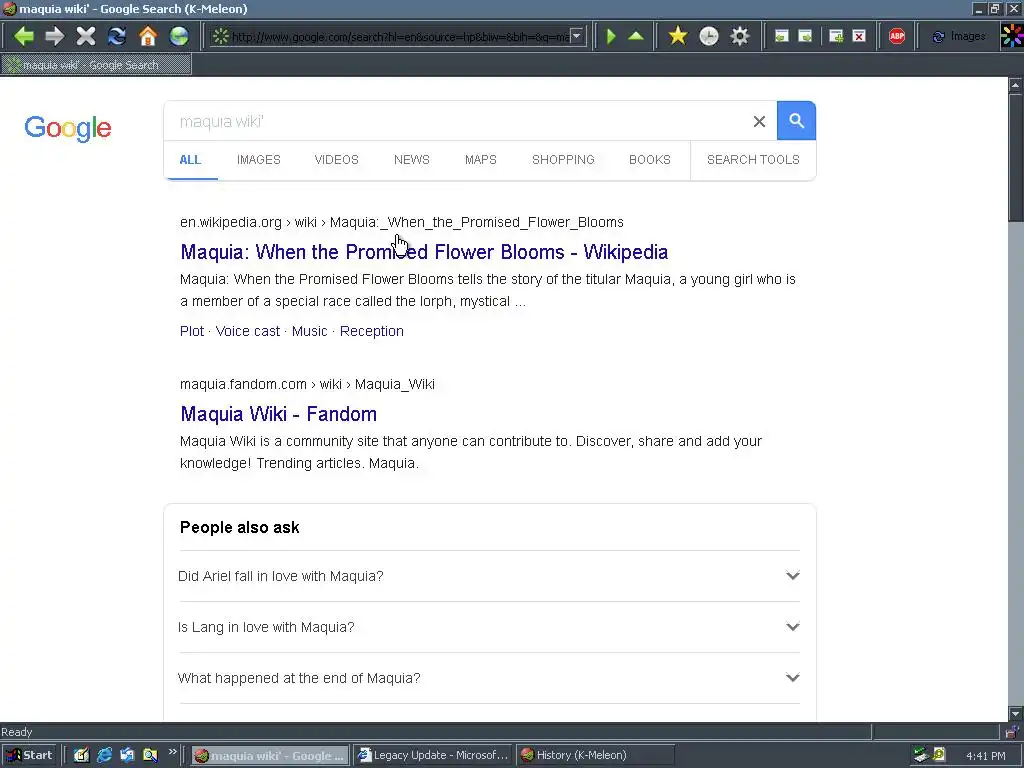The width and height of the screenshot is (1024, 768).
Task: Open preferences with the gear icon
Action: 739,36
